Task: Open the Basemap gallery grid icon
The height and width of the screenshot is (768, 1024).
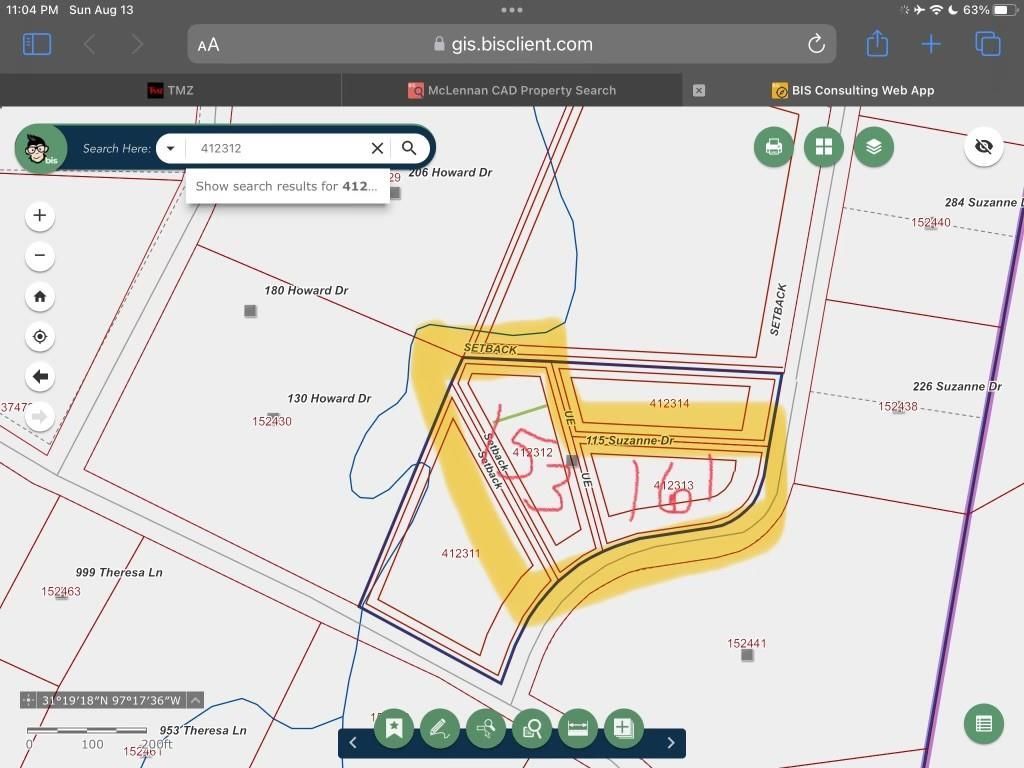Action: pos(824,147)
